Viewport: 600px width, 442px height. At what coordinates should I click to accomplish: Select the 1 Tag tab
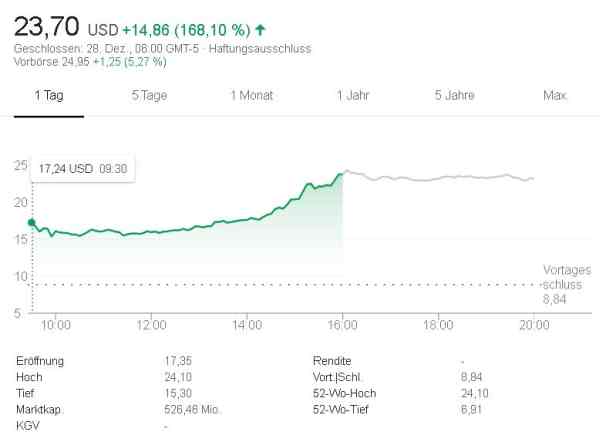(48, 96)
